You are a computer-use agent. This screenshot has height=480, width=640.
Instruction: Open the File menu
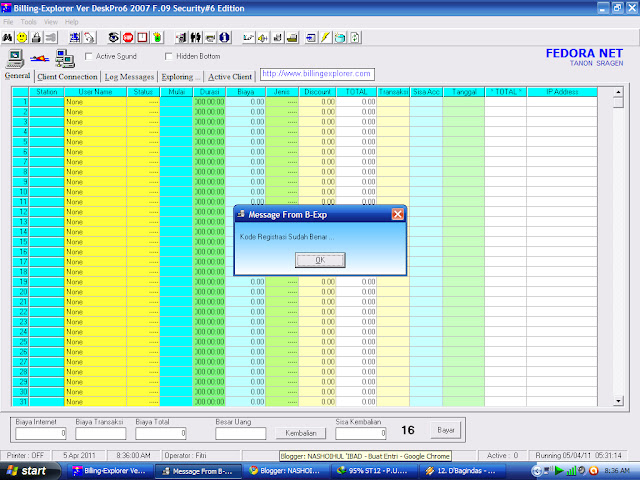pyautogui.click(x=8, y=22)
